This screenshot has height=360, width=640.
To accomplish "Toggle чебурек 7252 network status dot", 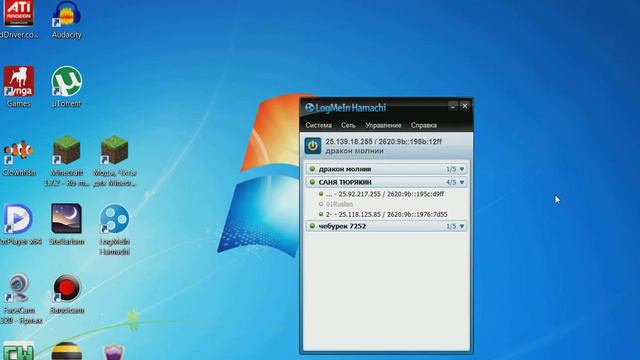I will (x=312, y=226).
